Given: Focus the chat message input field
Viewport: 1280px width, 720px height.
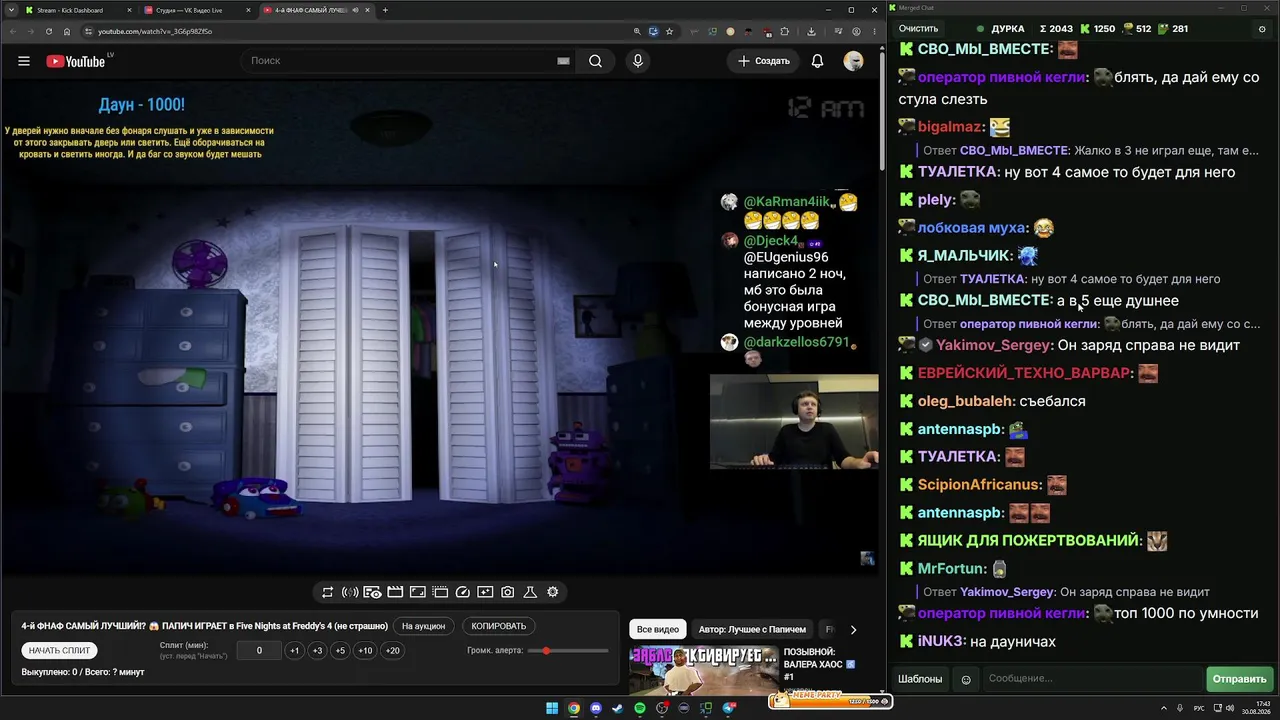Looking at the screenshot, I should pos(1092,679).
